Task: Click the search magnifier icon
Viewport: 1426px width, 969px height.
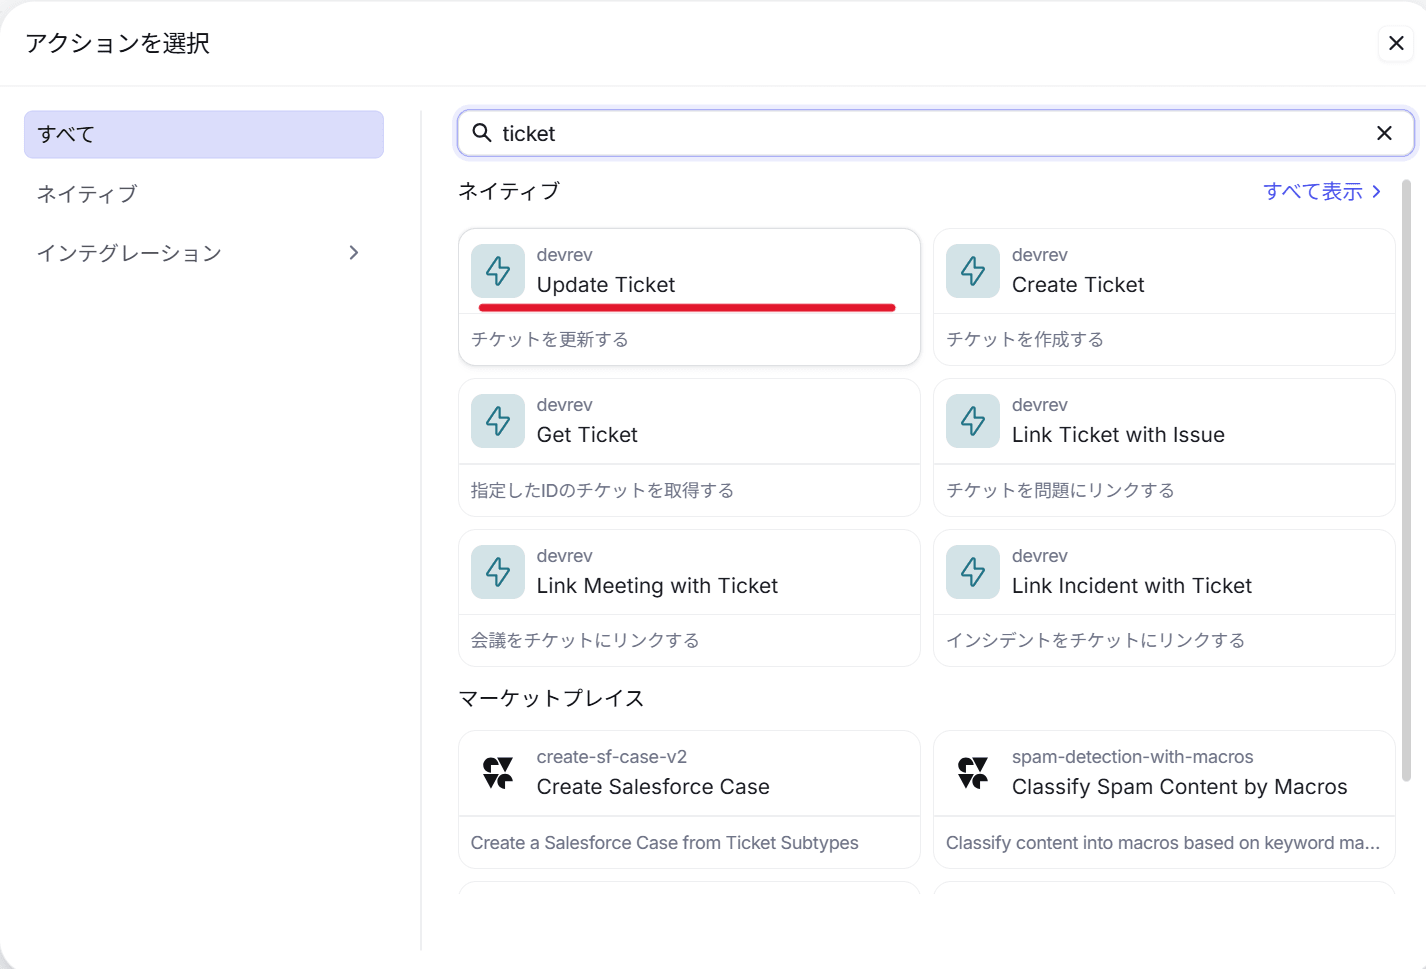Action: click(483, 132)
